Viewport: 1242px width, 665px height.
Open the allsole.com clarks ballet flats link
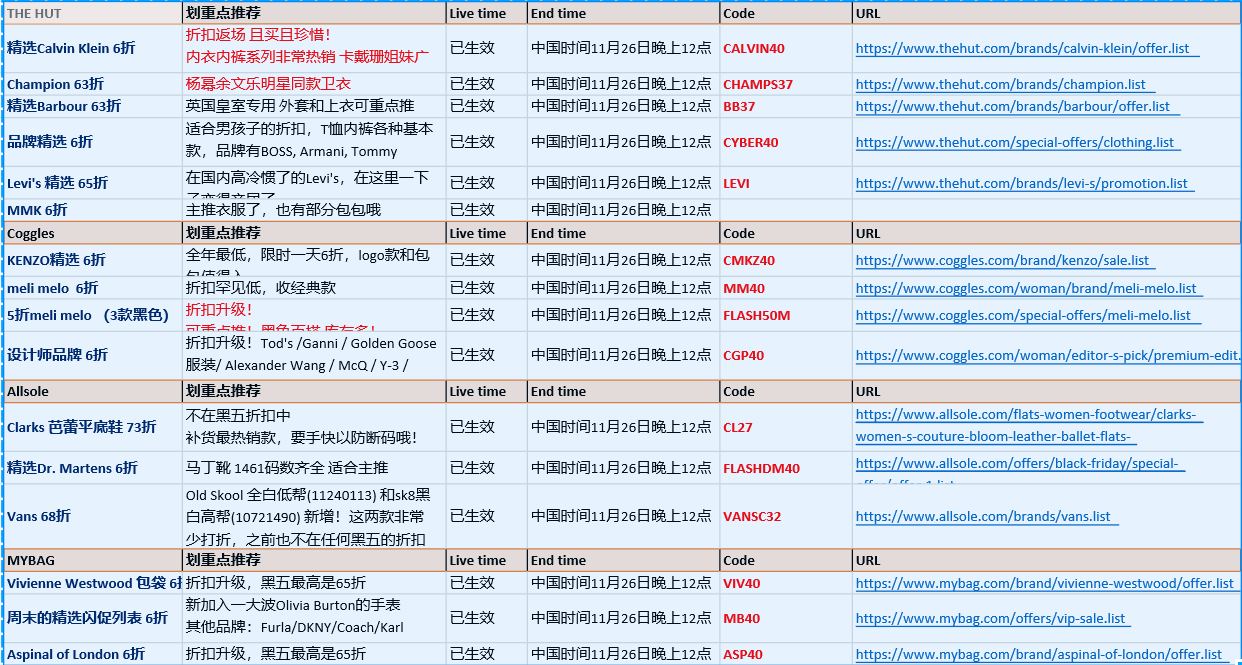click(1030, 425)
